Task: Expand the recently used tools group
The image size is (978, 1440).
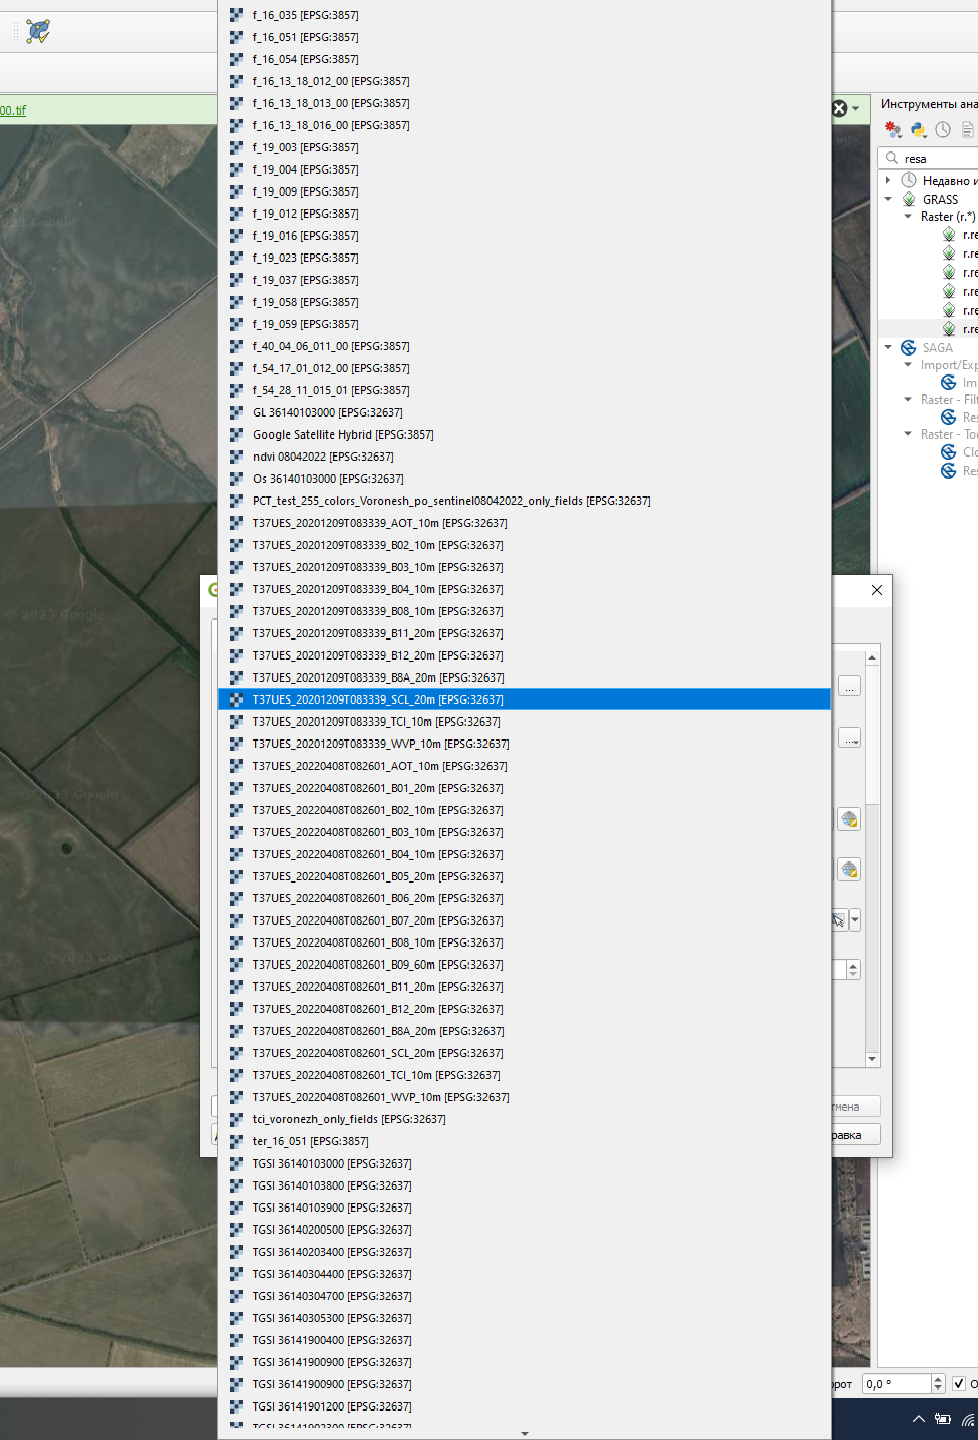Action: pos(888,180)
